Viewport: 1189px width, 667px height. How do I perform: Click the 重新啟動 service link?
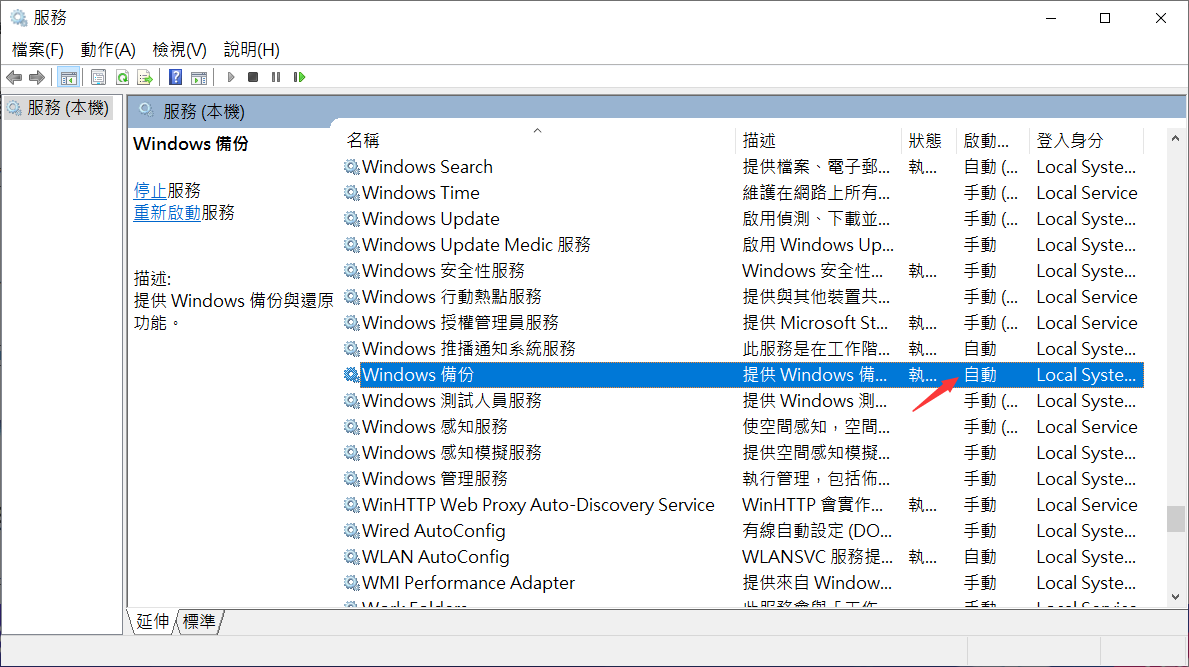(x=167, y=212)
